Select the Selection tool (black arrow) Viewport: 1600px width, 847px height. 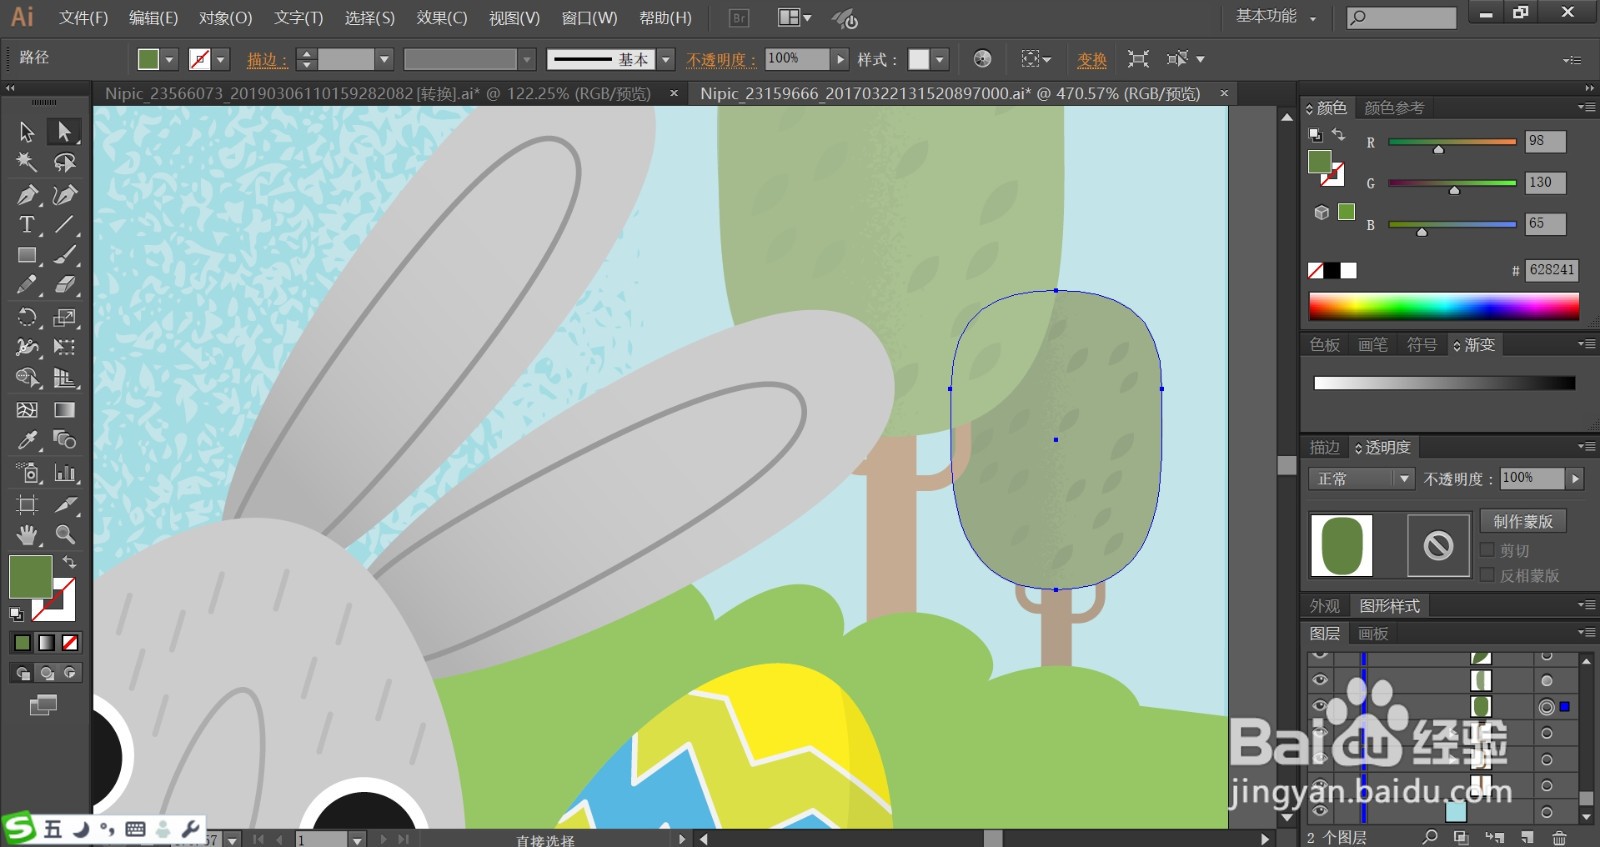pos(27,132)
